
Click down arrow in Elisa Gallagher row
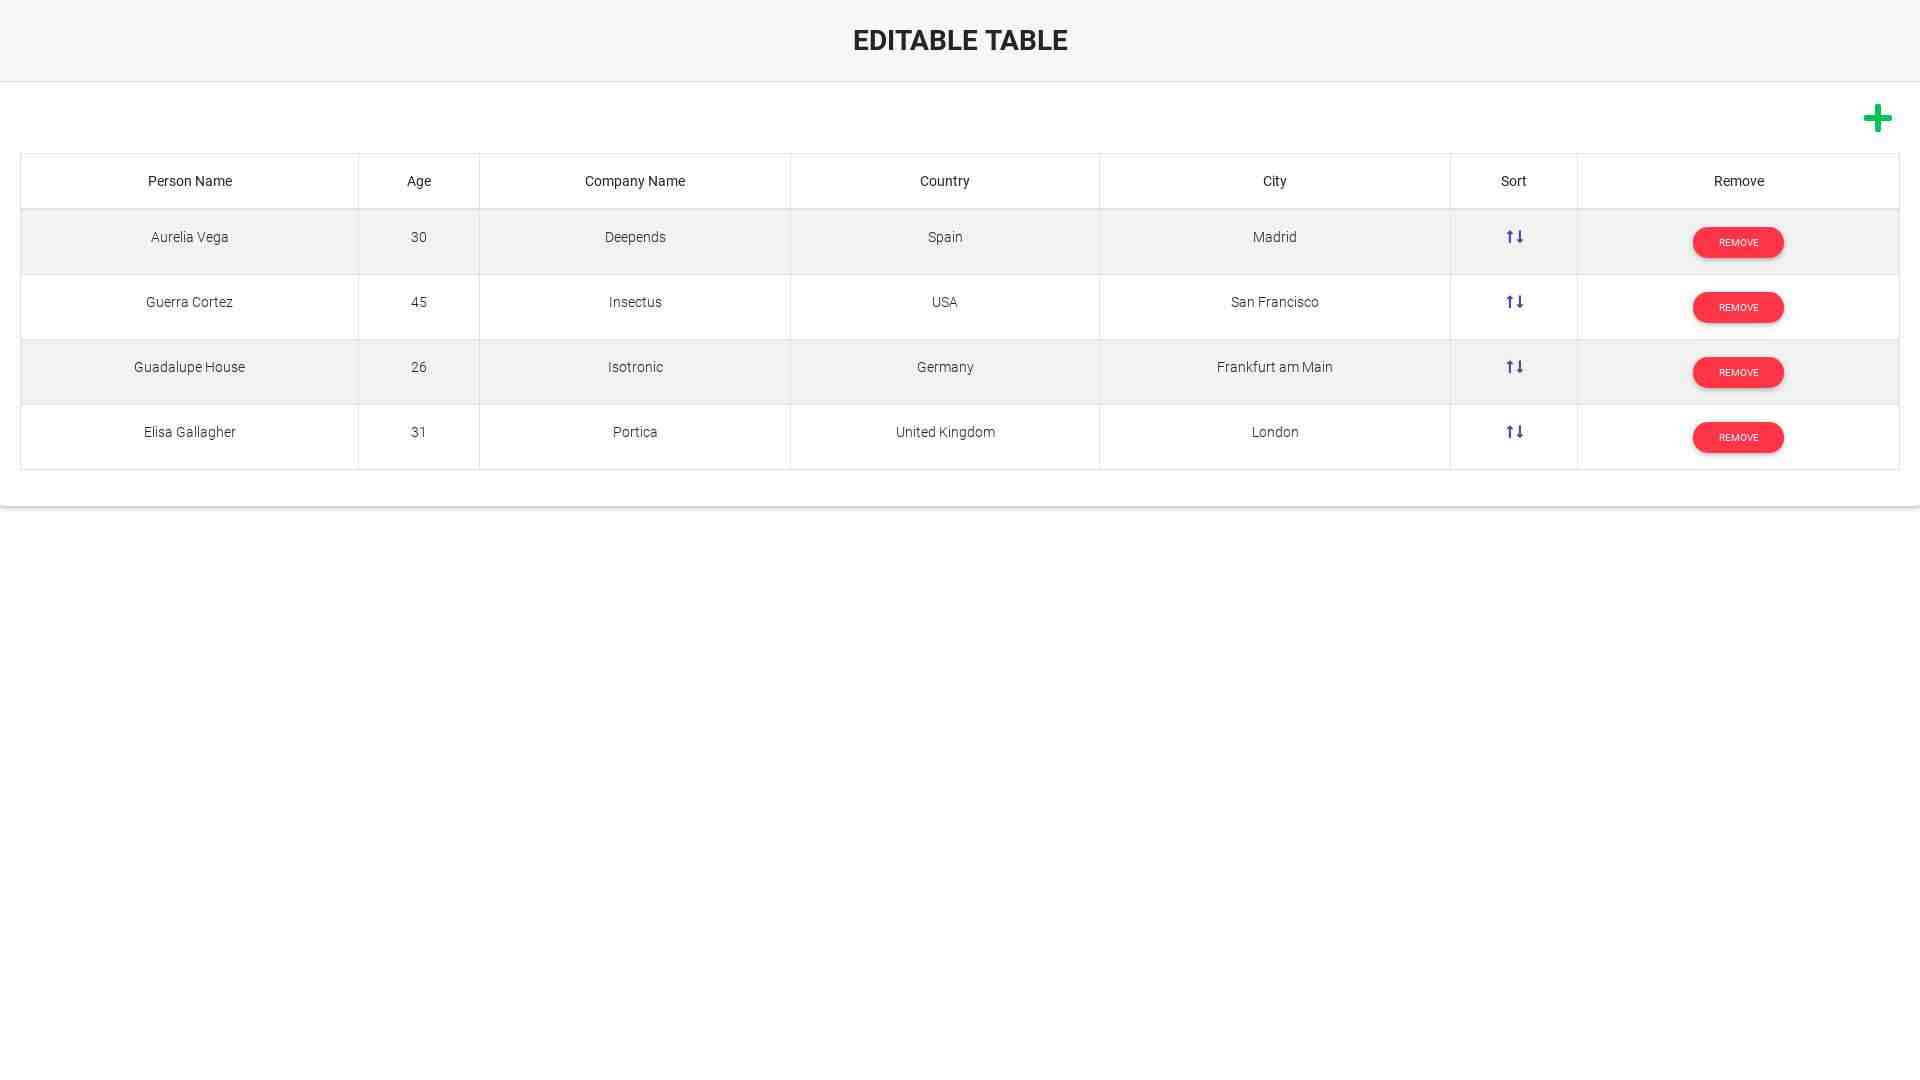1520,432
